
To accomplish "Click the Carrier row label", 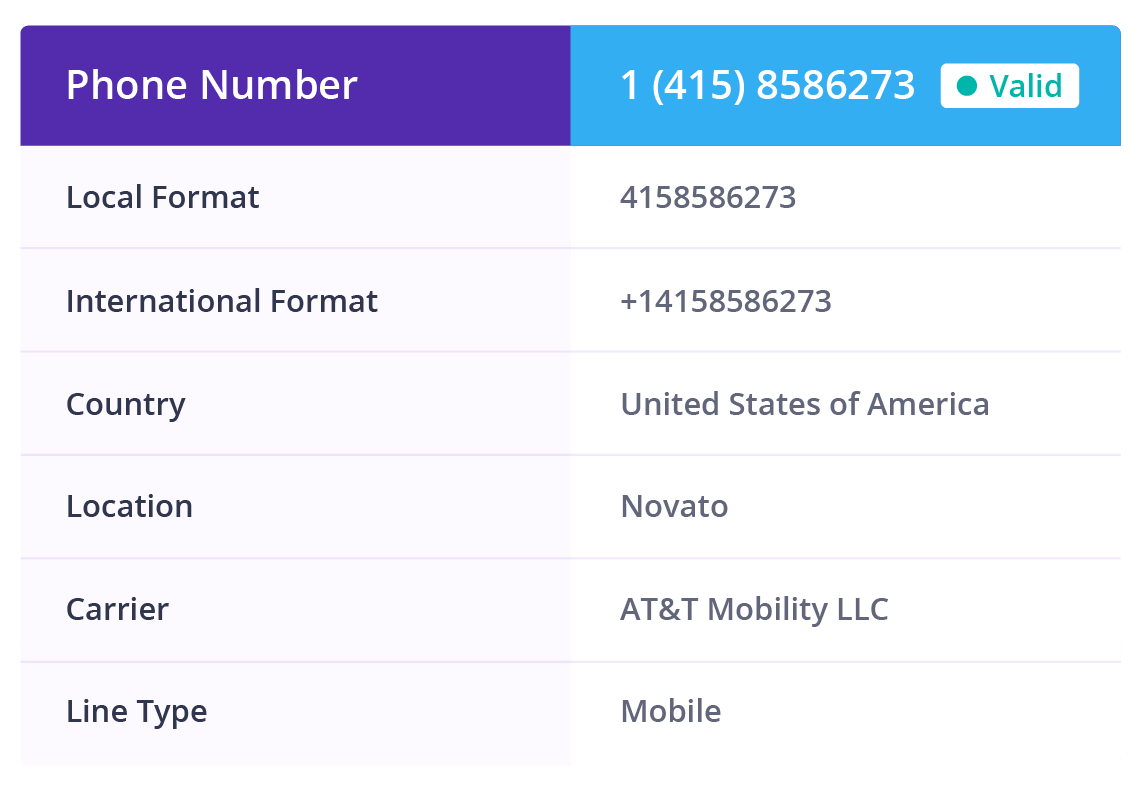I will pos(117,609).
